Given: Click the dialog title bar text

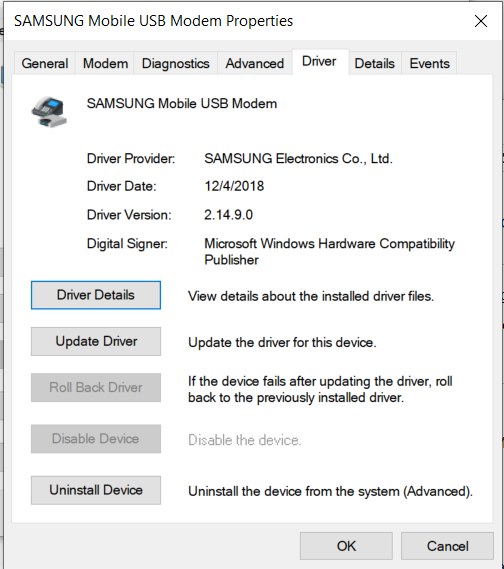Looking at the screenshot, I should click(x=153, y=21).
